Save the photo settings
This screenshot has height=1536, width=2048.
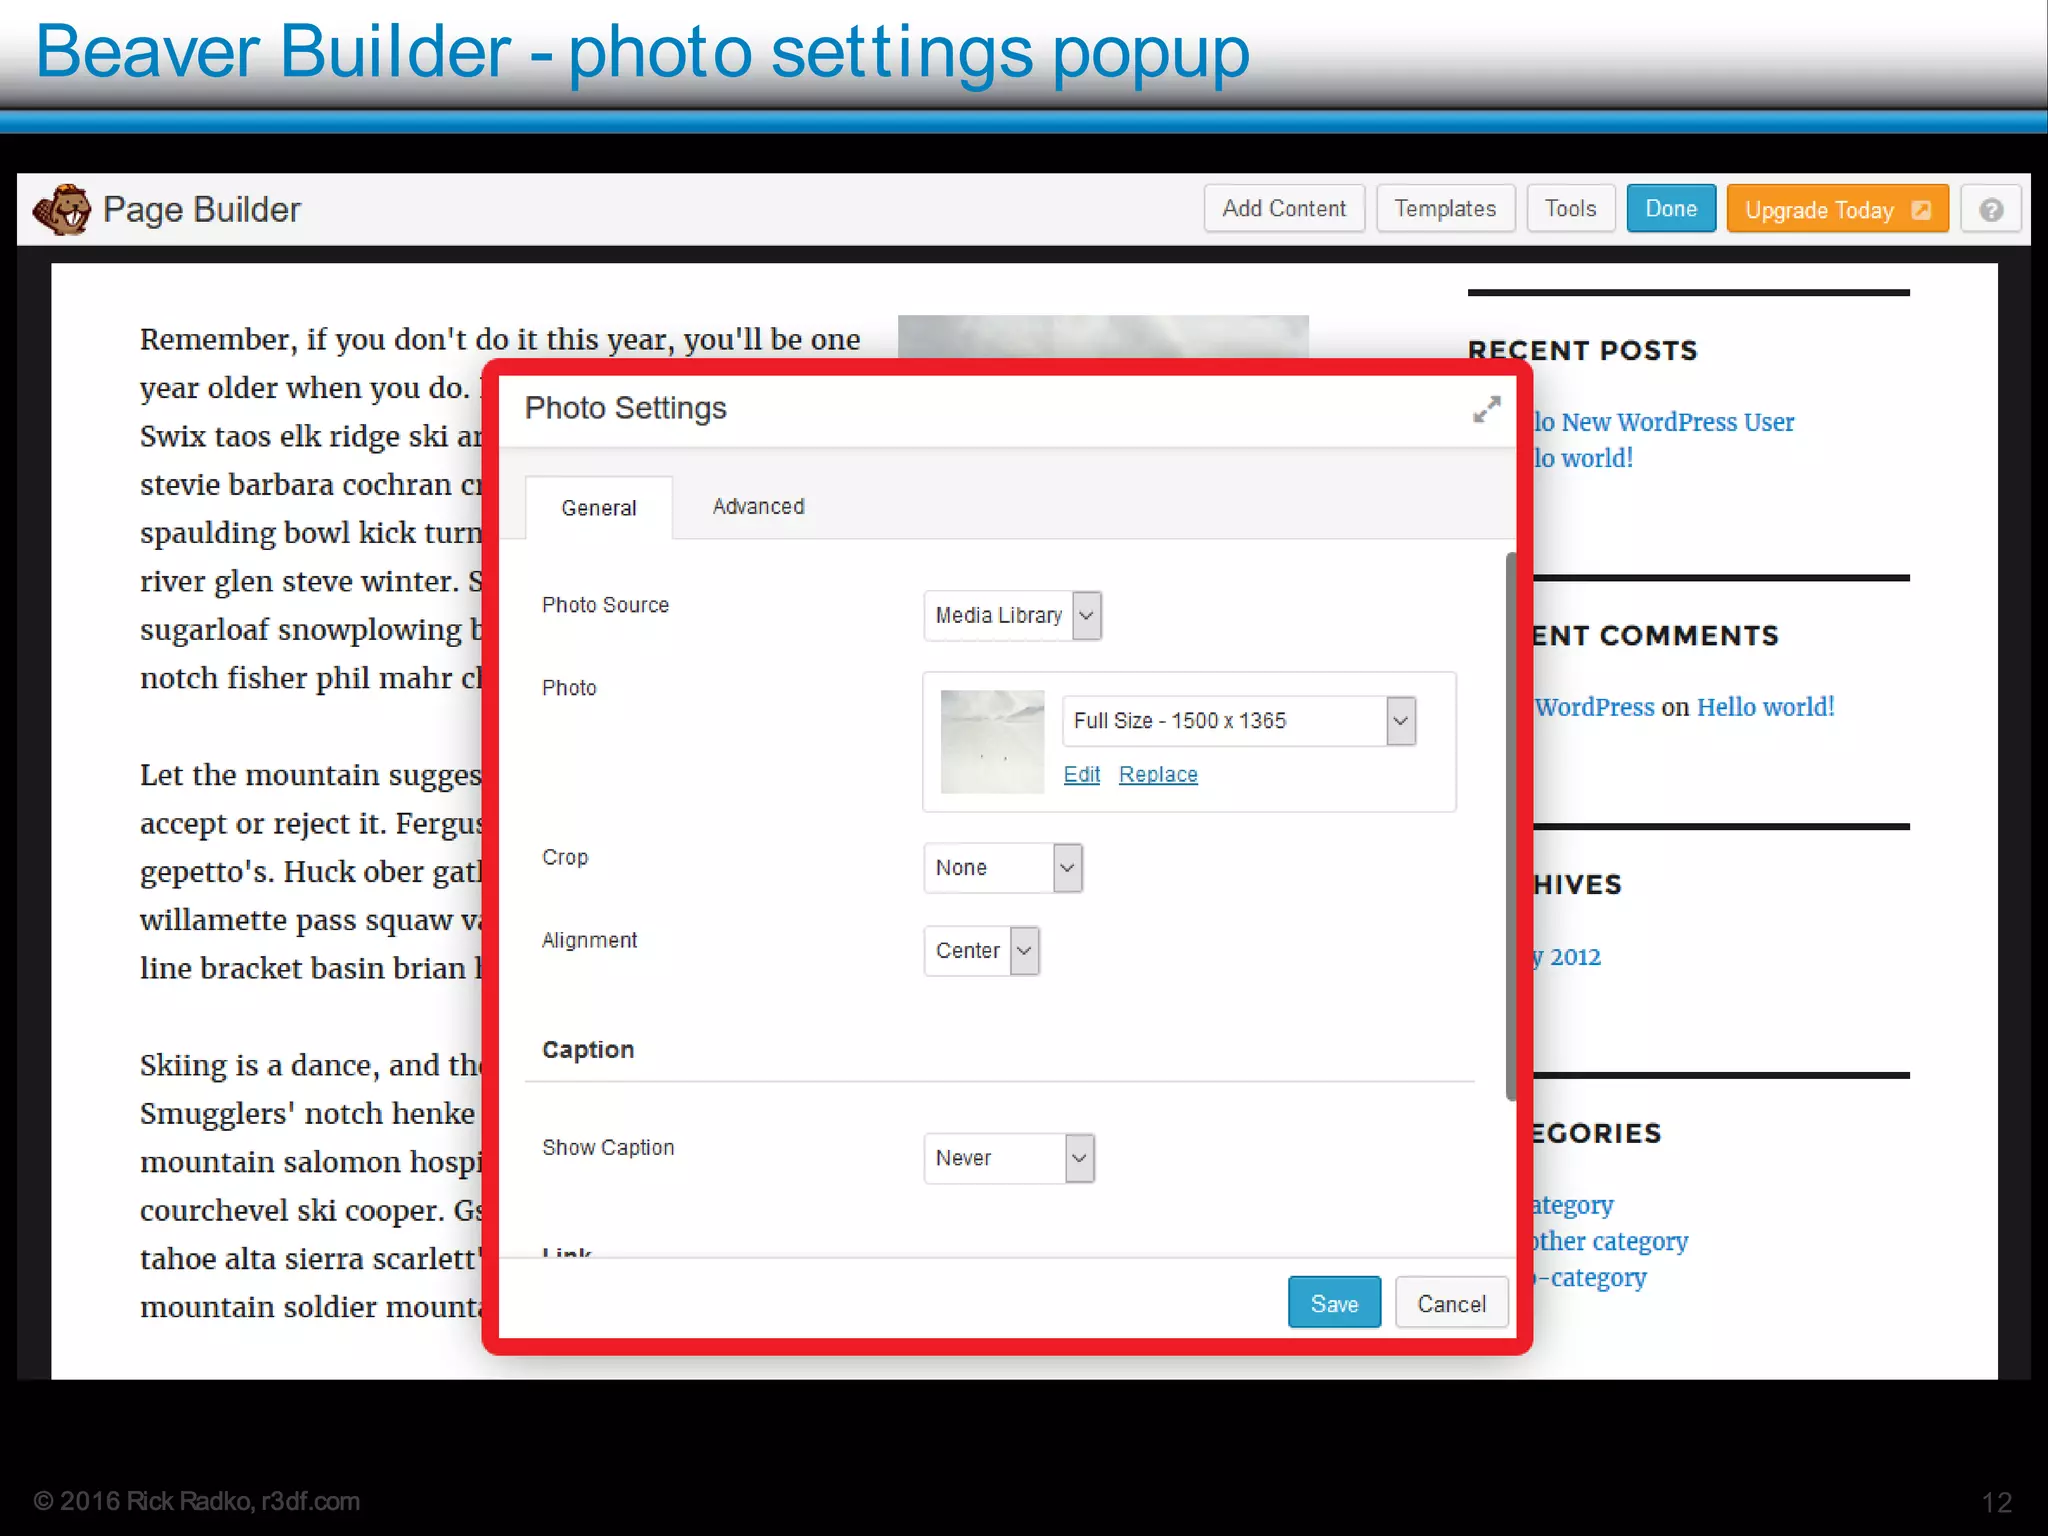coord(1334,1303)
